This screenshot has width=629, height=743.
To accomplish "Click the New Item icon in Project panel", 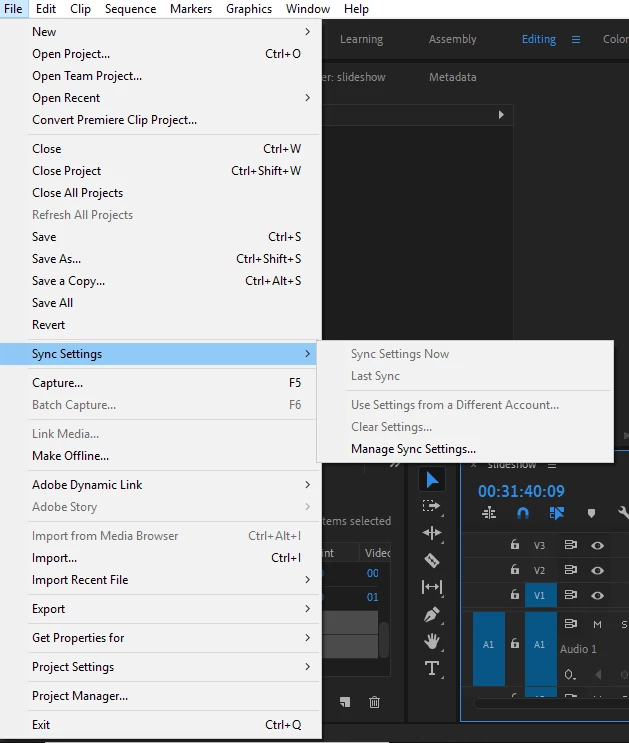I will [345, 702].
